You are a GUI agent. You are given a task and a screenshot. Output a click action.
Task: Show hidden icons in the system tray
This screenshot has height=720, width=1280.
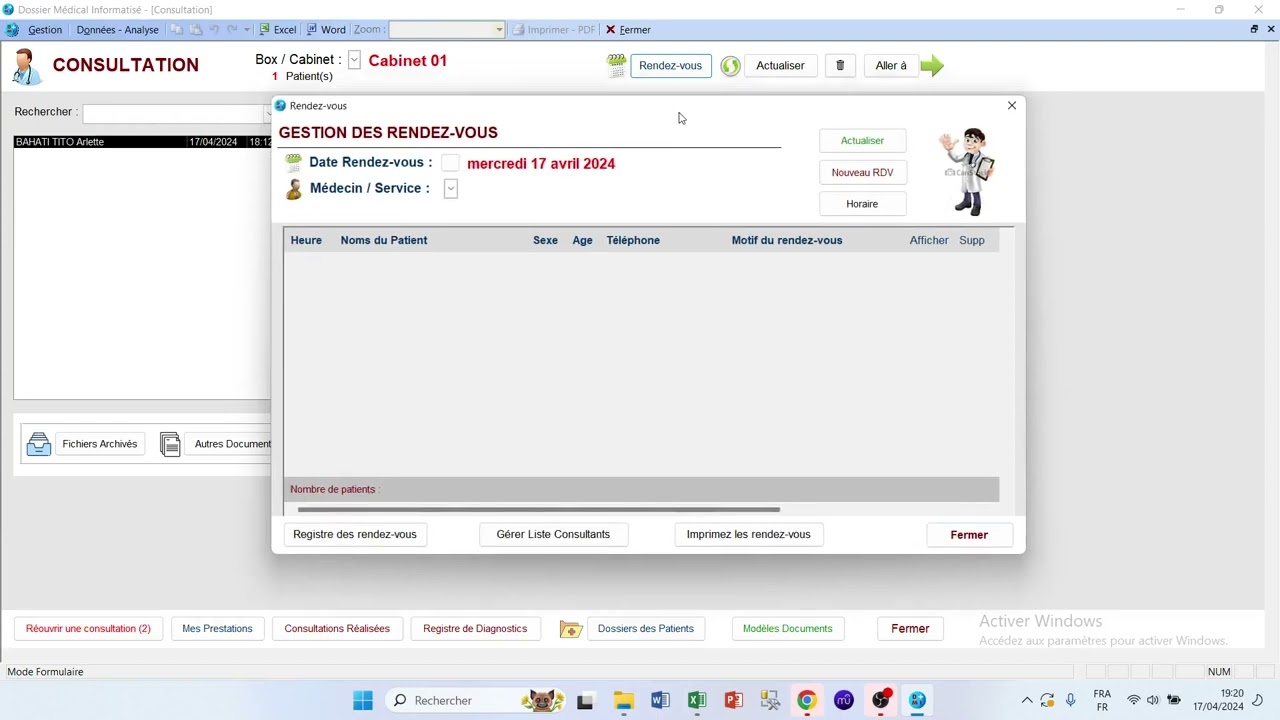[x=1026, y=700]
